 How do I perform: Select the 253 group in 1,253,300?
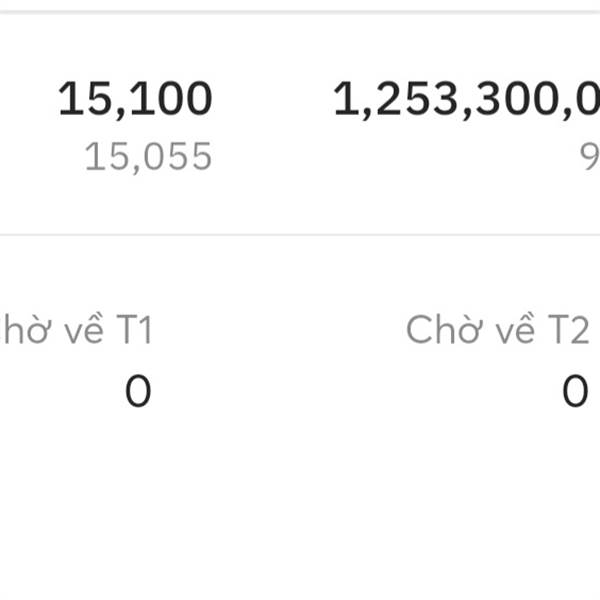pos(417,99)
